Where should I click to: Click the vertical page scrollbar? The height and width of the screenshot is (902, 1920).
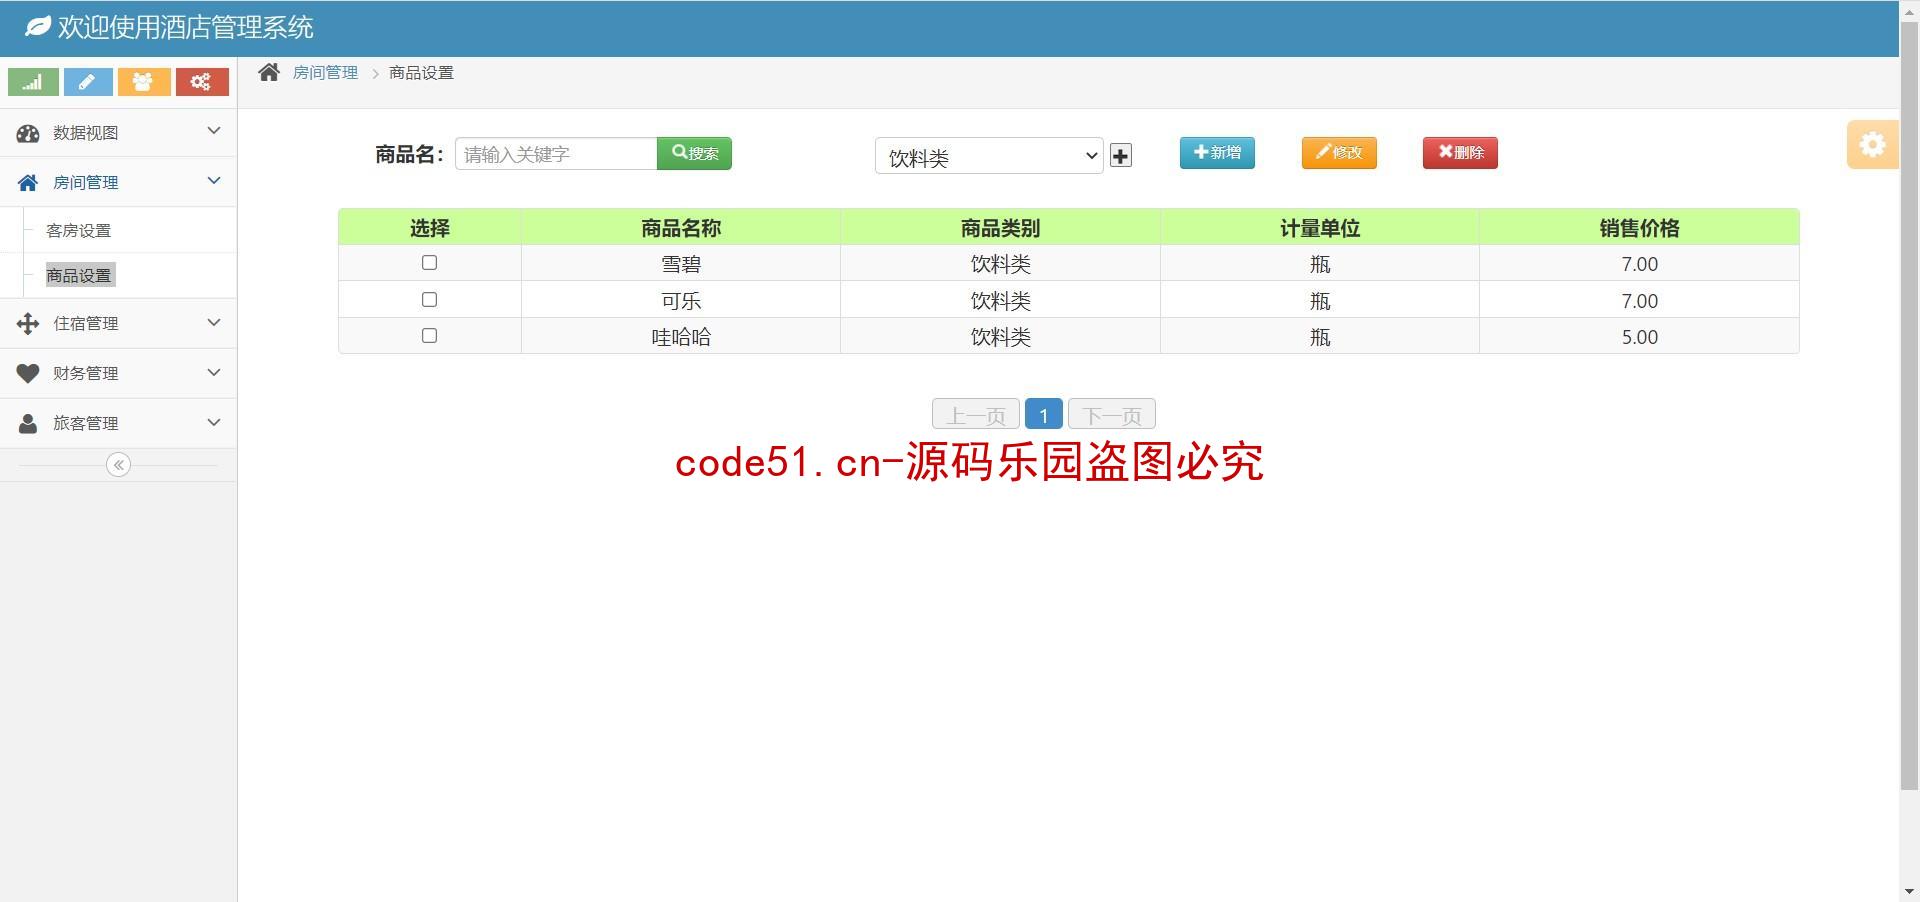1909,405
